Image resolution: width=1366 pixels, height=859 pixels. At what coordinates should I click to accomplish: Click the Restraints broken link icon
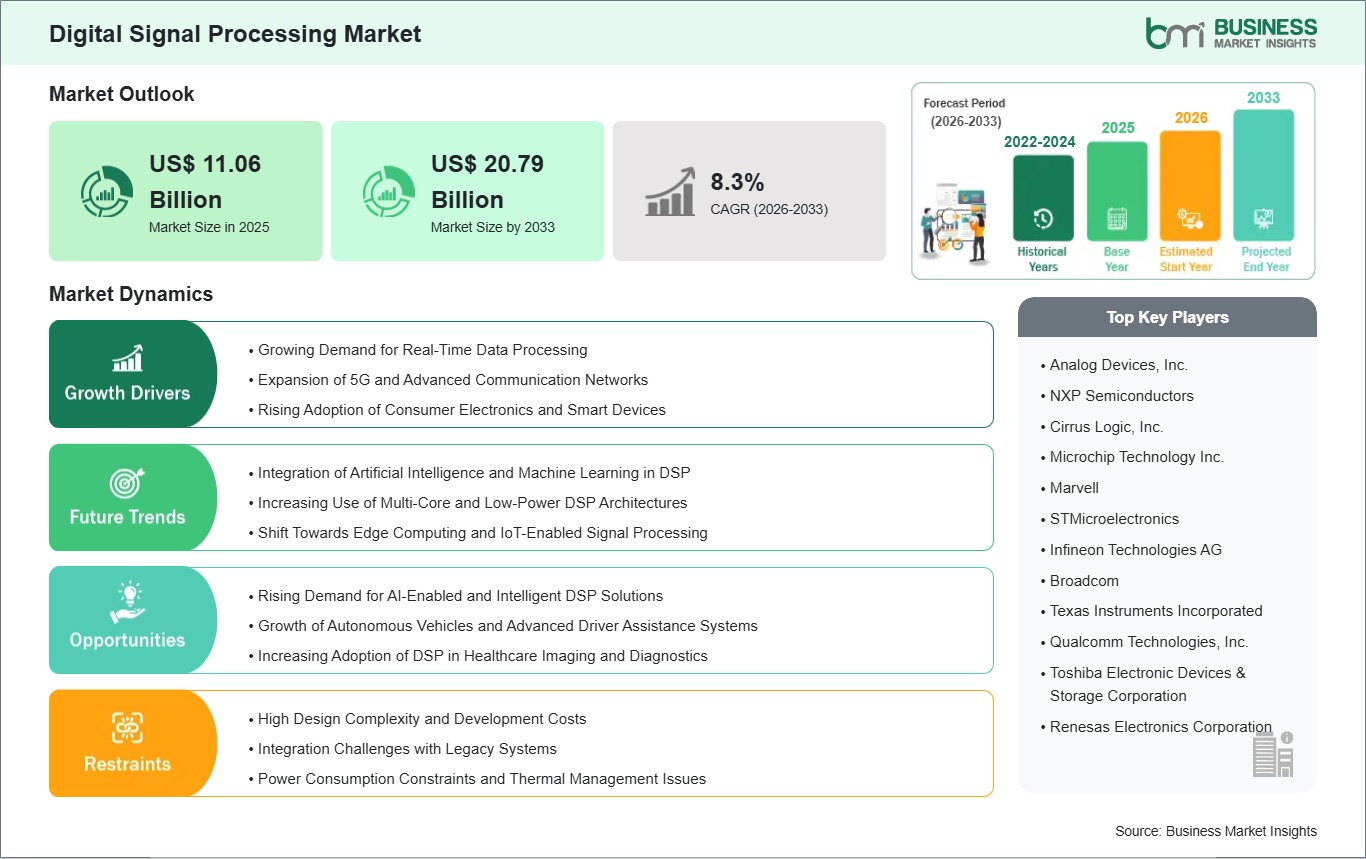[x=127, y=728]
